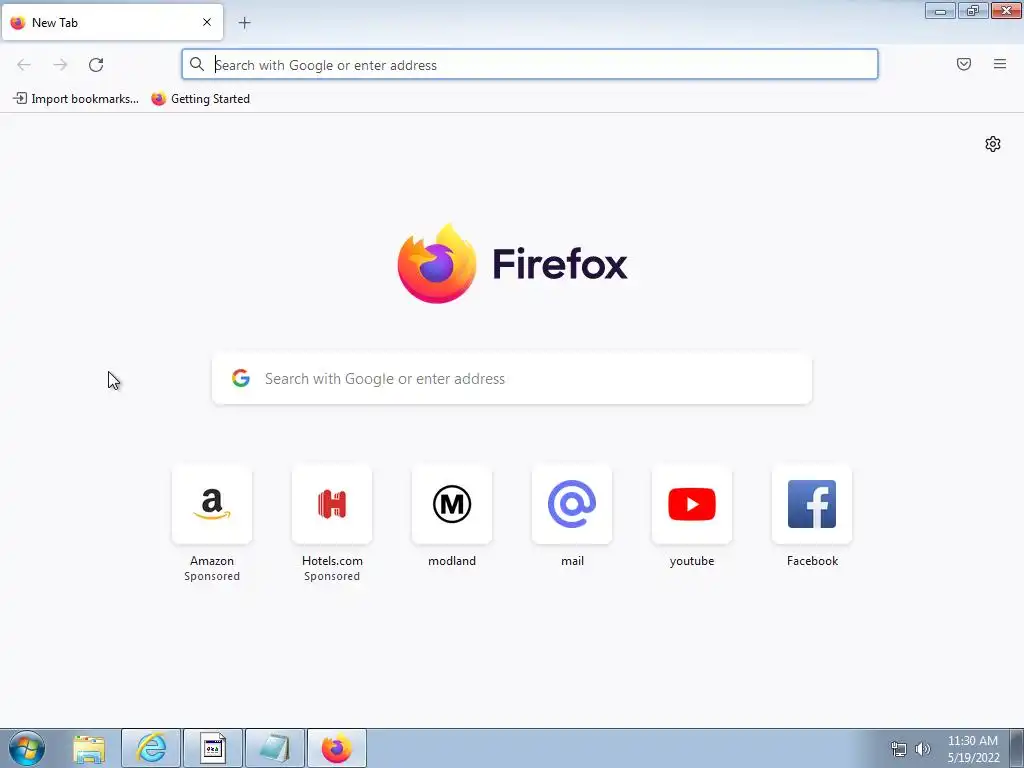Click the search magnifier in address bar
The height and width of the screenshot is (768, 1024).
click(x=197, y=64)
